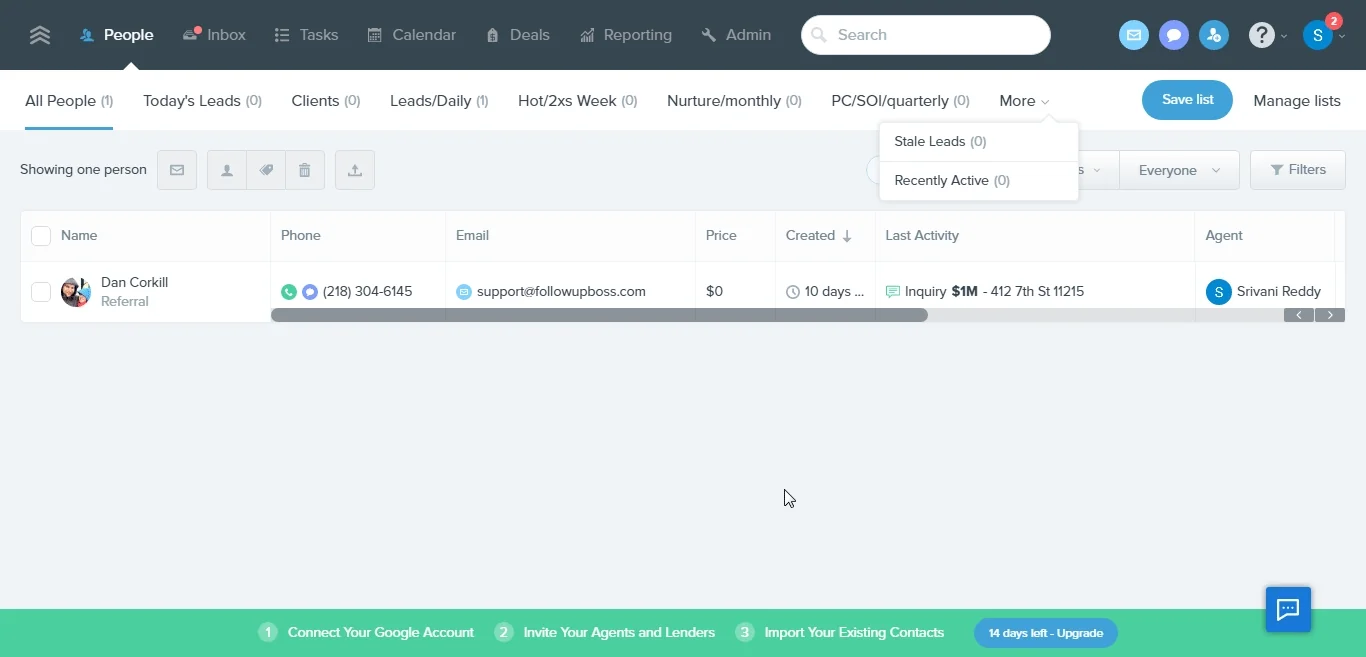
Task: Click the export upload toolbar icon
Action: pos(355,170)
